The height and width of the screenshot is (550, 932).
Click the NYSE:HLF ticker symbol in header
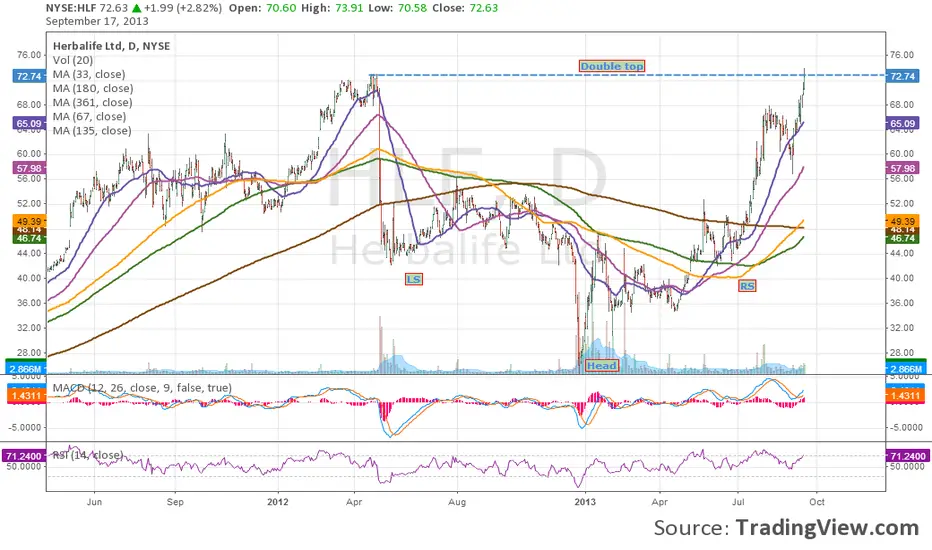(x=71, y=8)
